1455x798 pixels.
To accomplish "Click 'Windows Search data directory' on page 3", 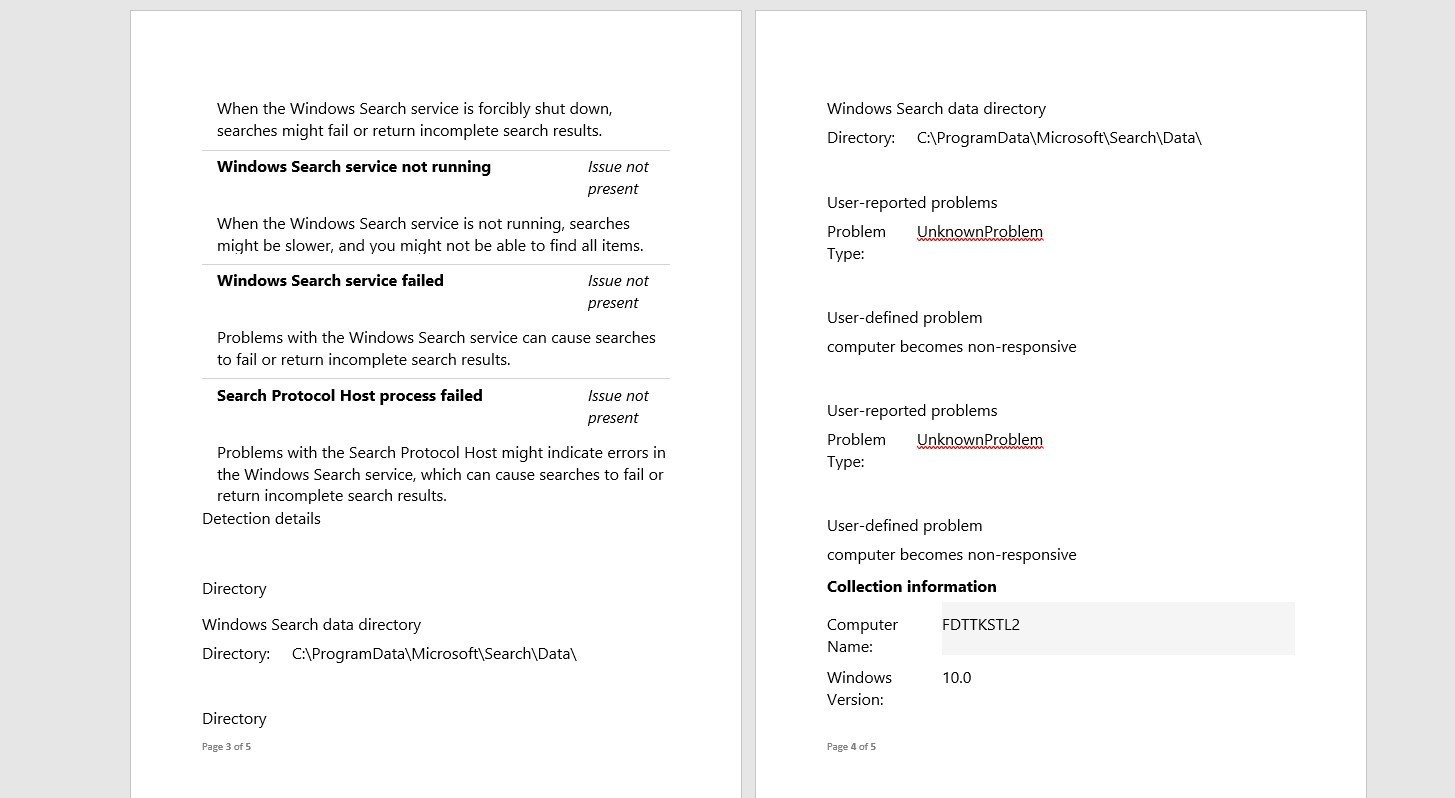I will 311,625.
